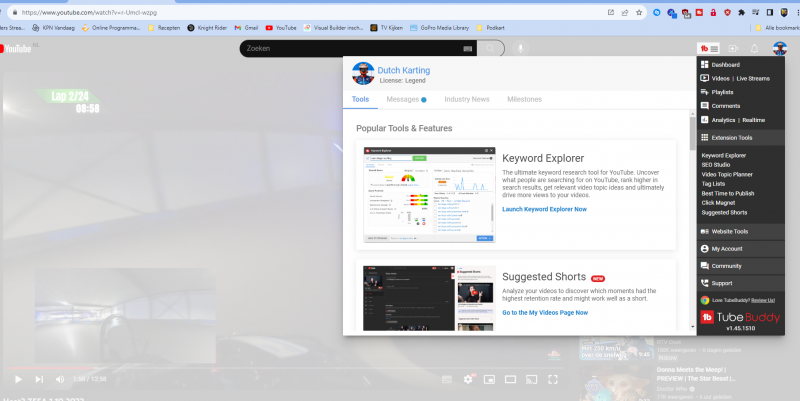
Task: Click Launch Keyword Explorer Now link
Action: point(544,209)
